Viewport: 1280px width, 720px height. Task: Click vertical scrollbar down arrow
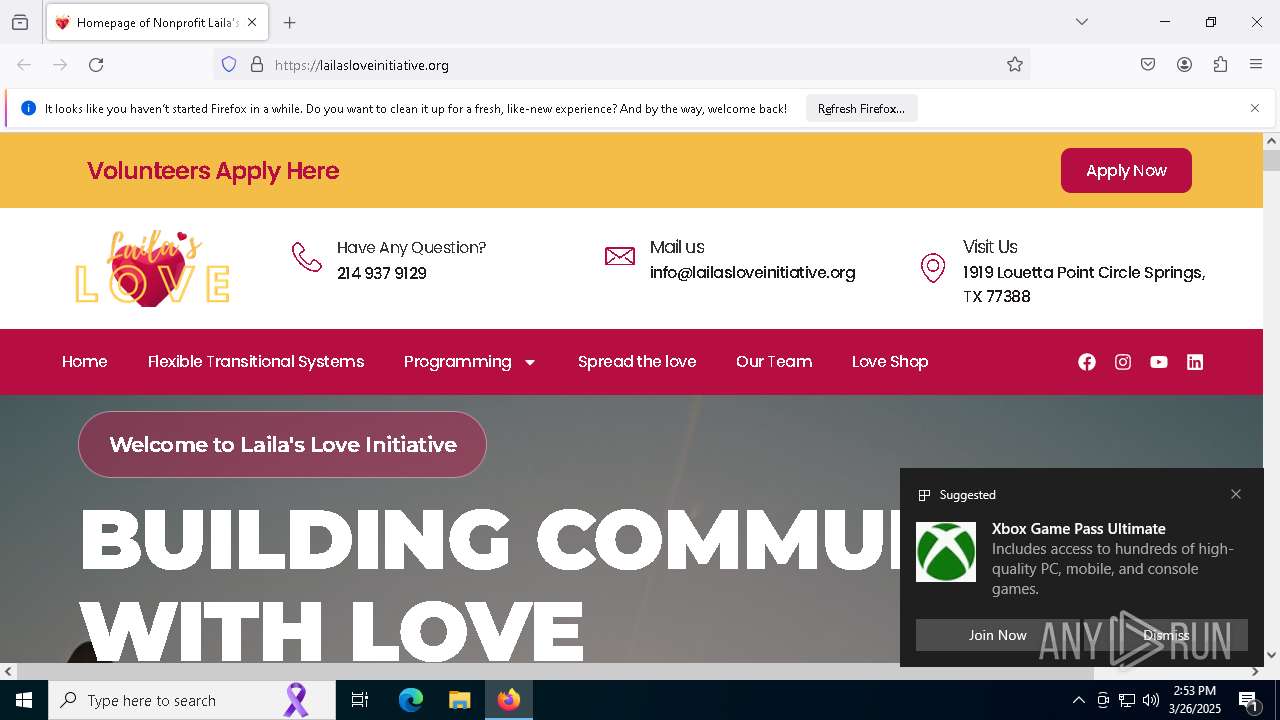pyautogui.click(x=1271, y=655)
